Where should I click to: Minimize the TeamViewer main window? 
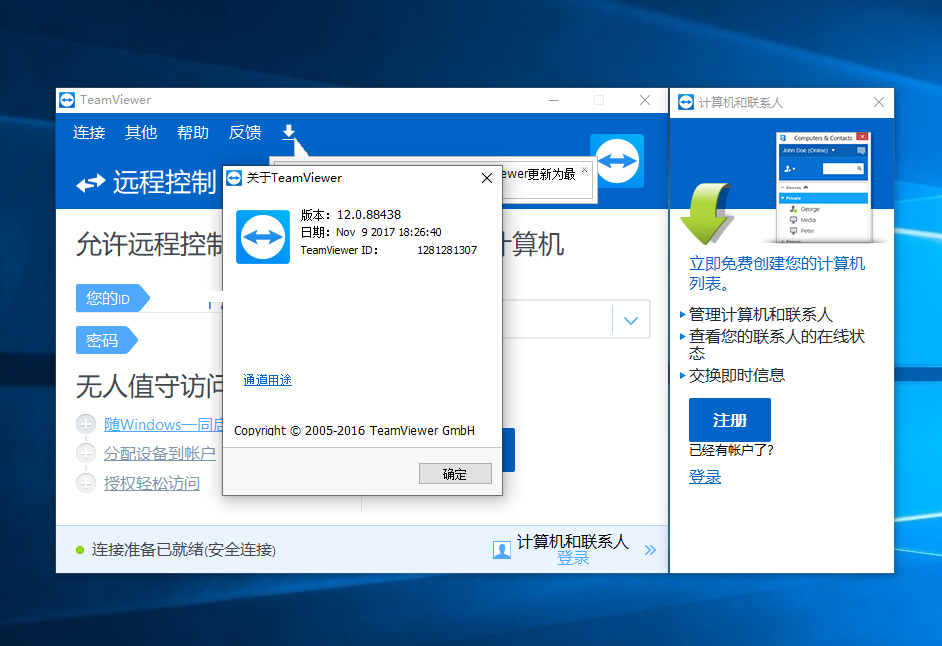554,100
